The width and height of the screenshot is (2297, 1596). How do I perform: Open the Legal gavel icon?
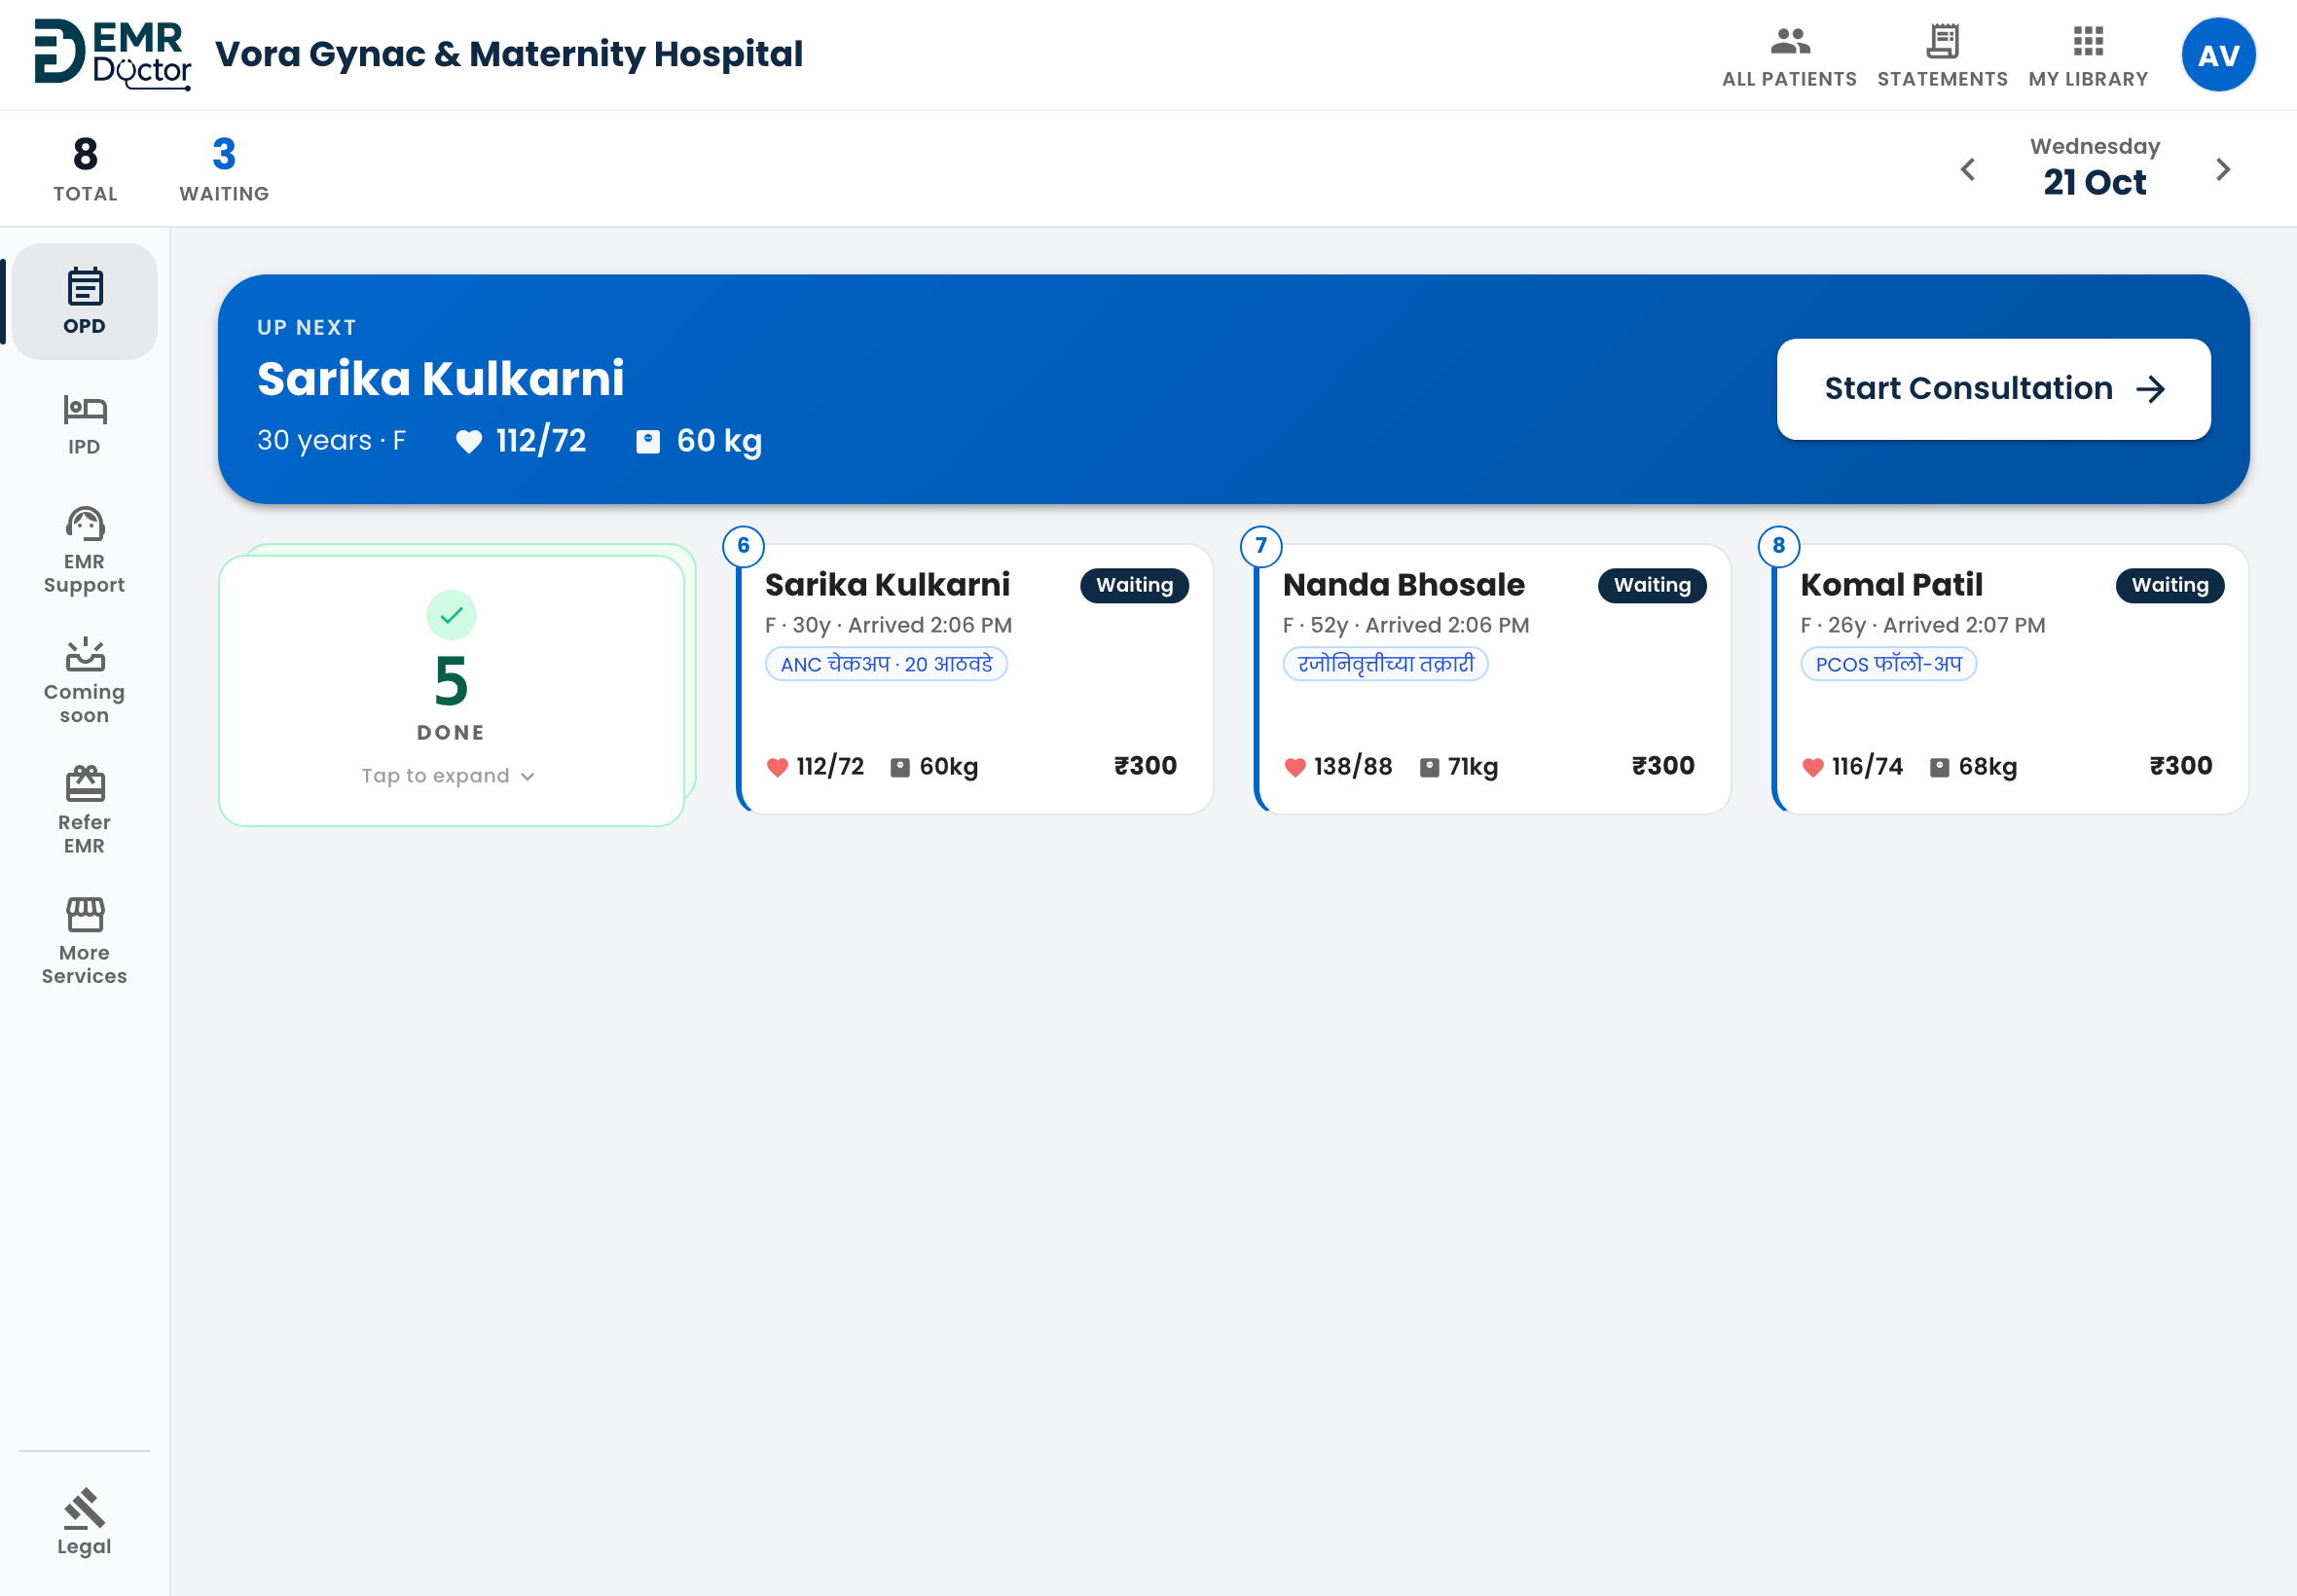(85, 1509)
